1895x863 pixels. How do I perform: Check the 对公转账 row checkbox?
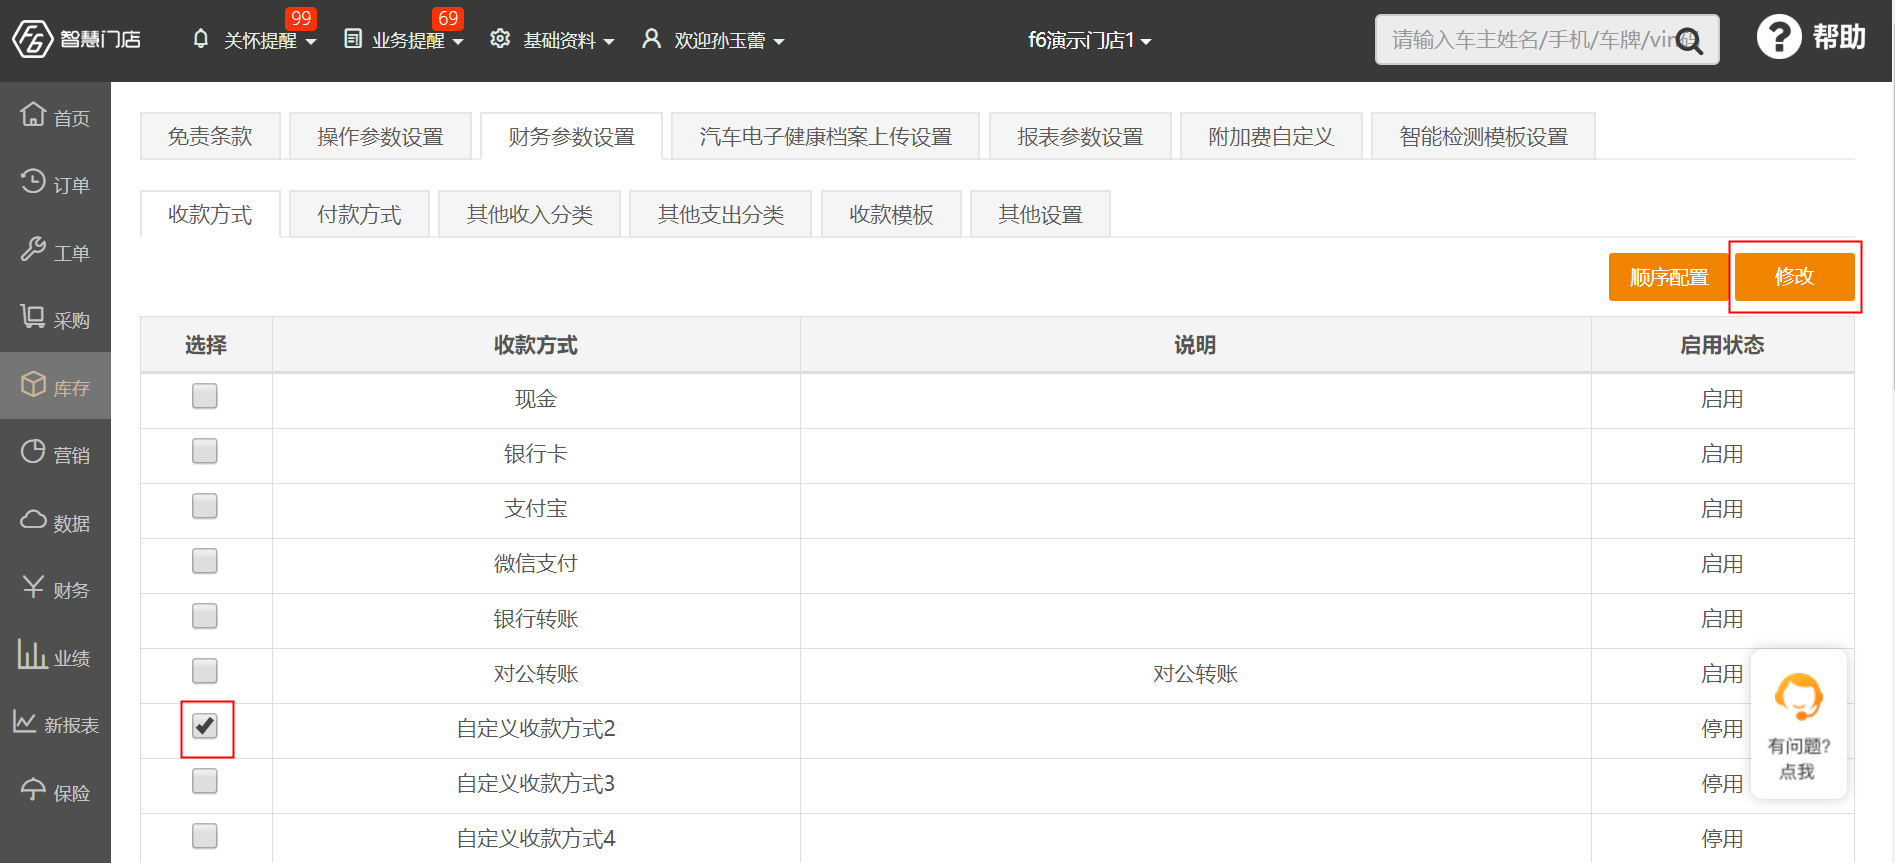tap(205, 671)
